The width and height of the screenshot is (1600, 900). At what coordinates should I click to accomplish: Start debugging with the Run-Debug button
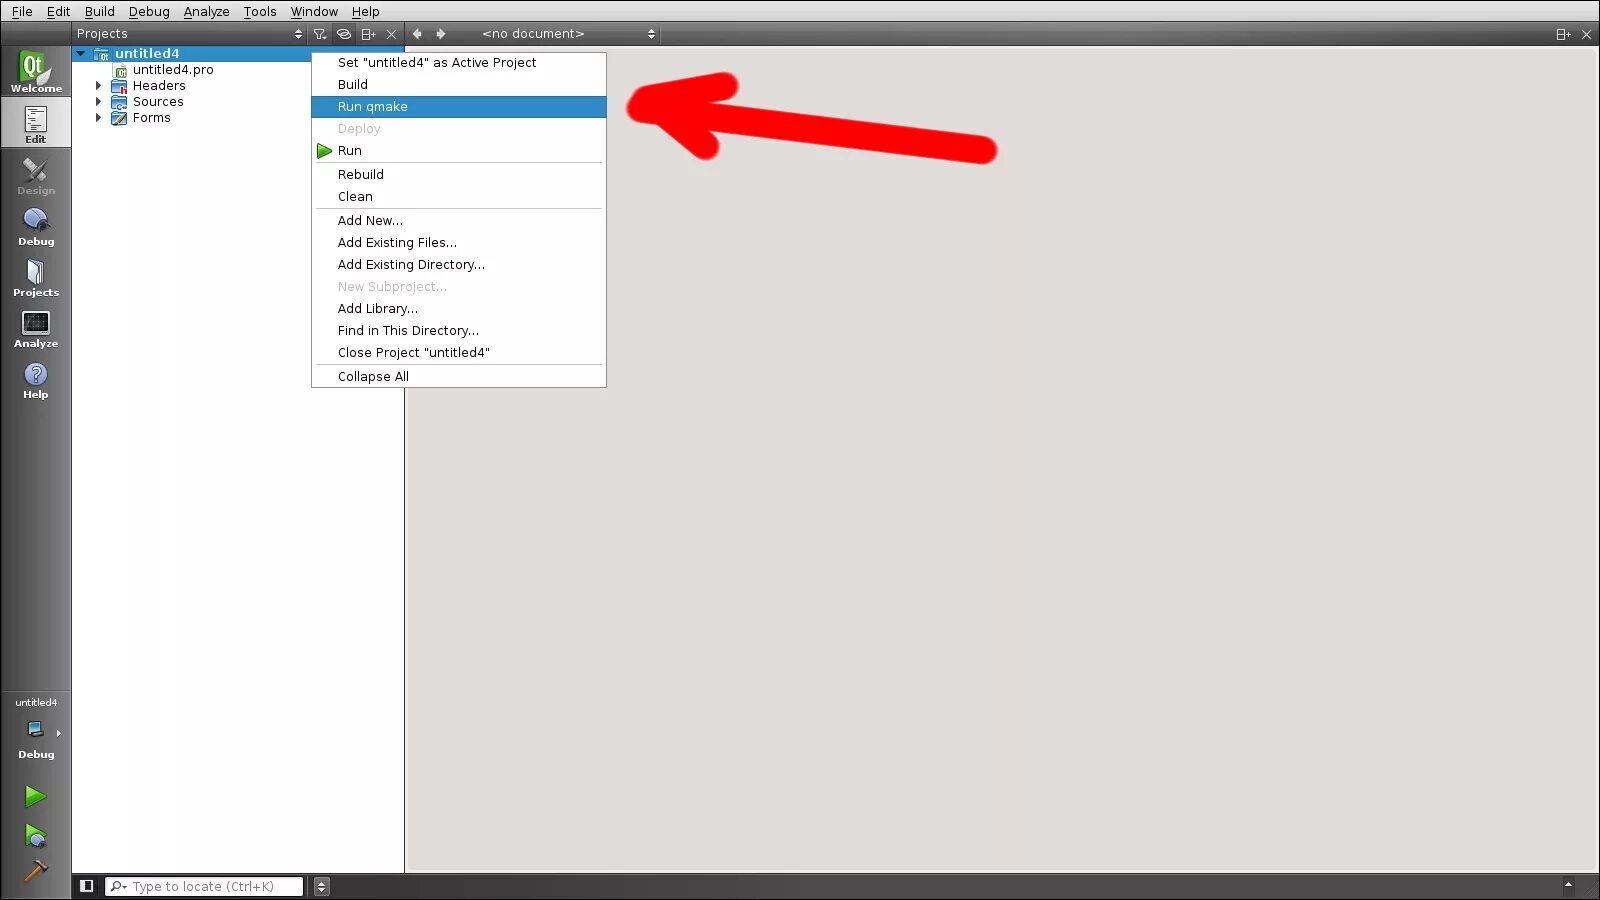(35, 835)
